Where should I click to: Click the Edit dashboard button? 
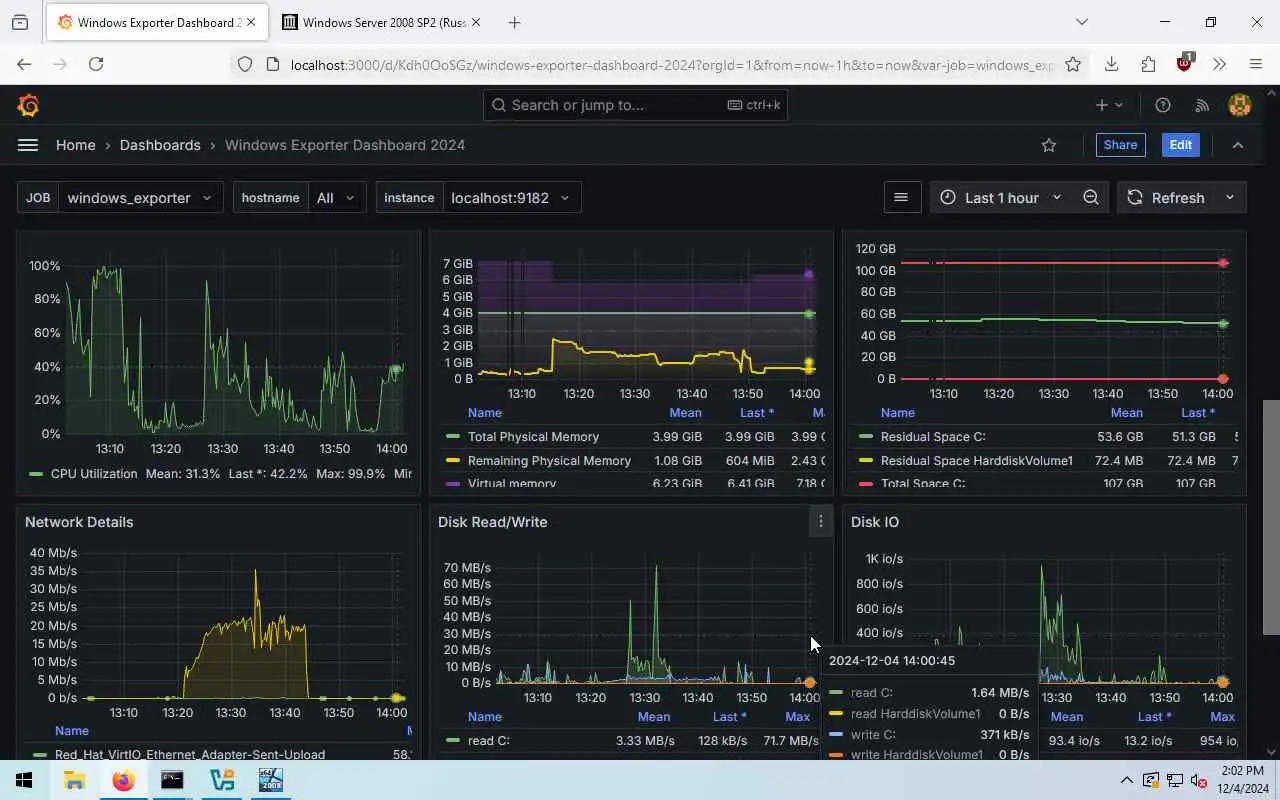pyautogui.click(x=1181, y=145)
